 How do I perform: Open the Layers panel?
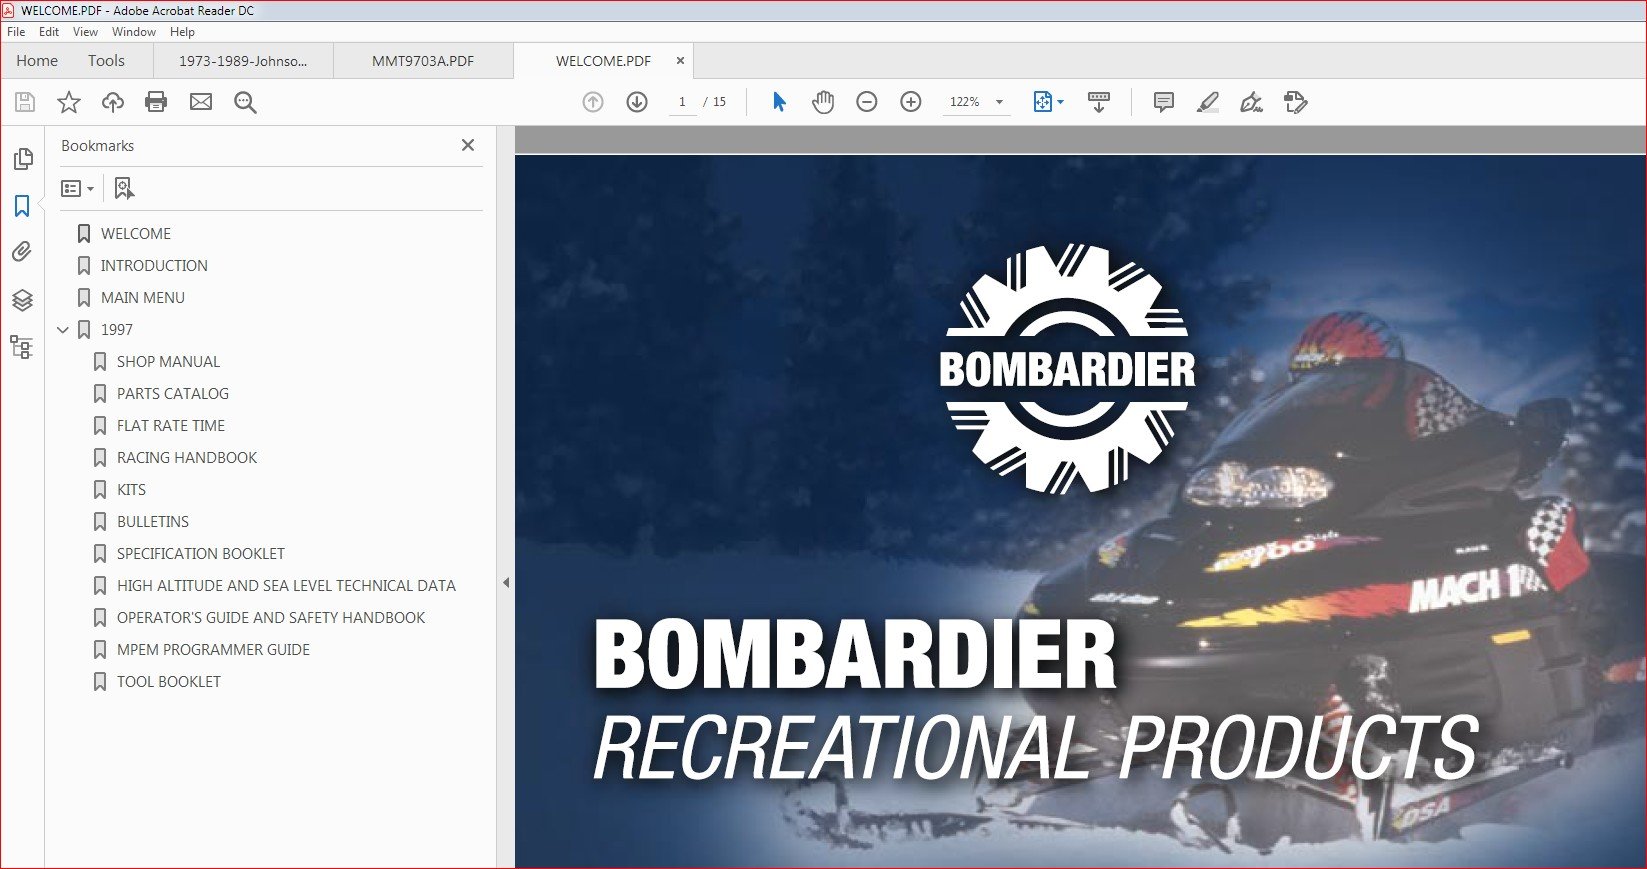pyautogui.click(x=22, y=300)
